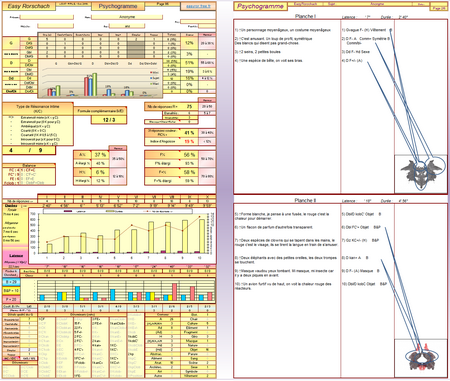
Task: Click the Easy Rorschach title box
Action: click(x=29, y=6)
